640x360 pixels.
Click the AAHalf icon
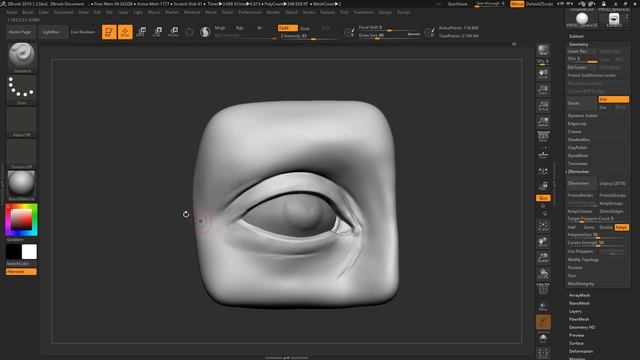coord(543,121)
